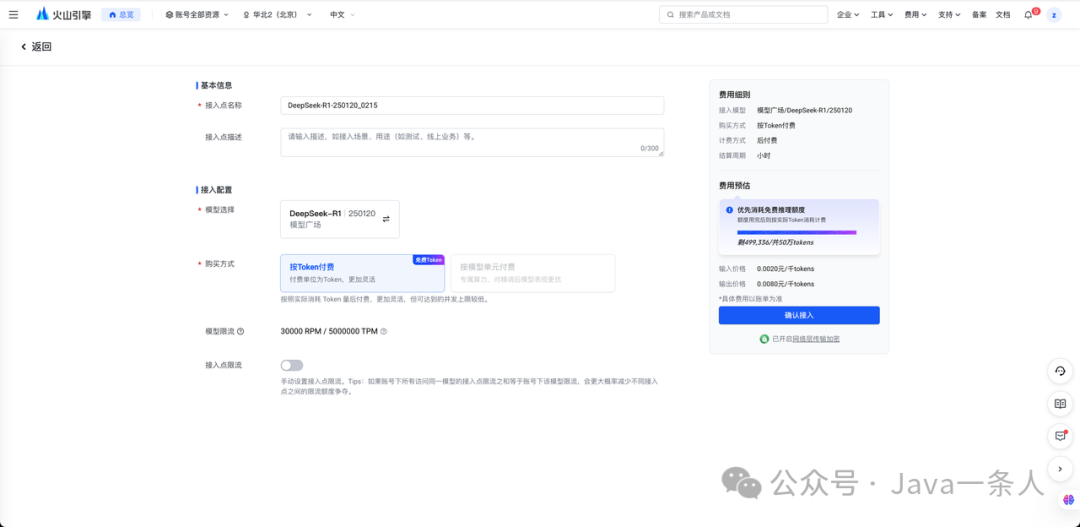Edit the 接入点名称 input field

472,105
